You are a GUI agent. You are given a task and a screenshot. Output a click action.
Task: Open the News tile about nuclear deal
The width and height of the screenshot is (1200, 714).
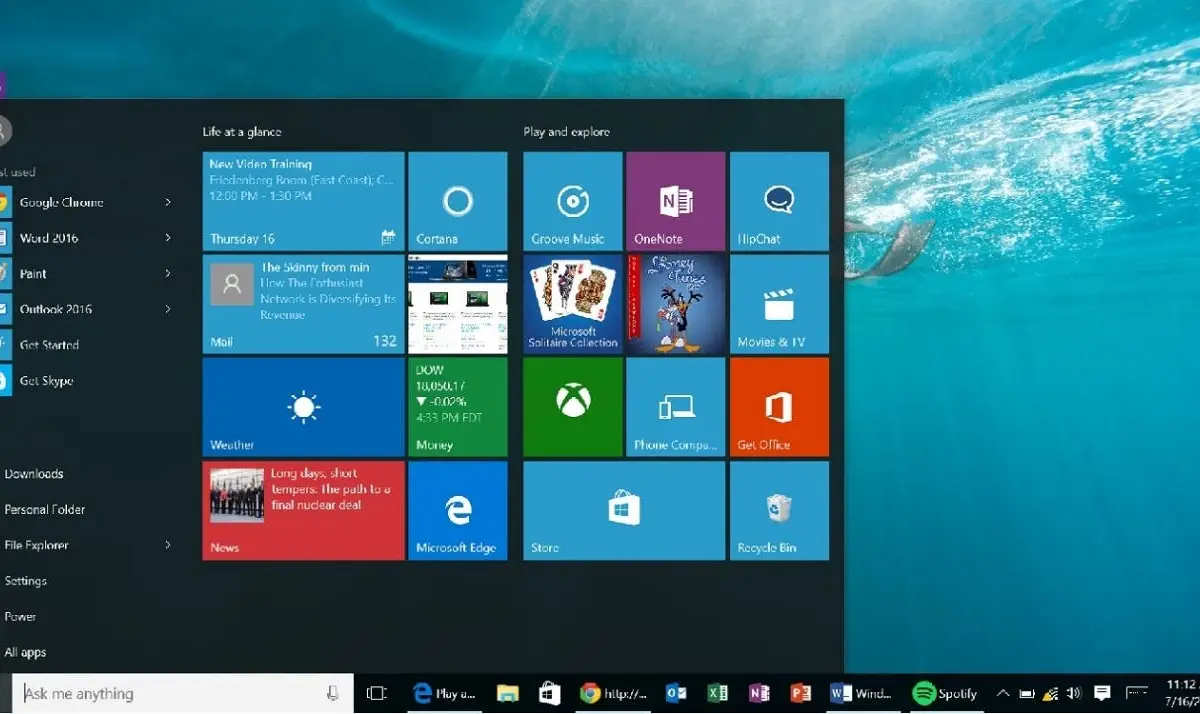point(304,510)
